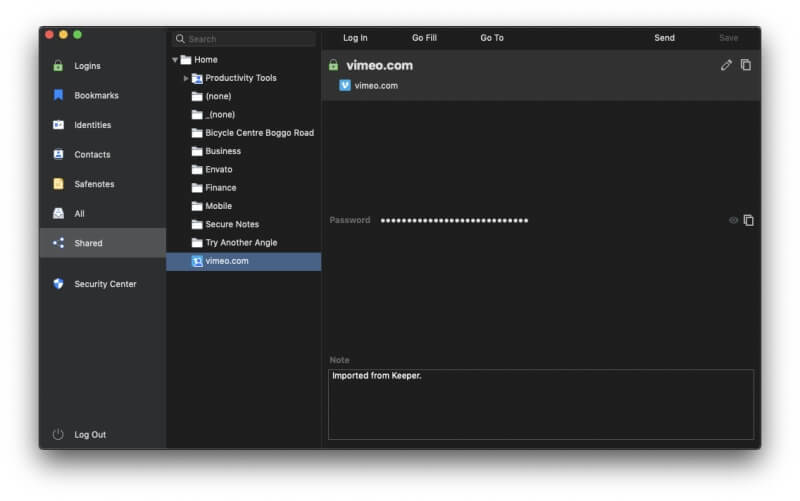Open the Identities card icon
The width and height of the screenshot is (800, 501).
pyautogui.click(x=58, y=124)
